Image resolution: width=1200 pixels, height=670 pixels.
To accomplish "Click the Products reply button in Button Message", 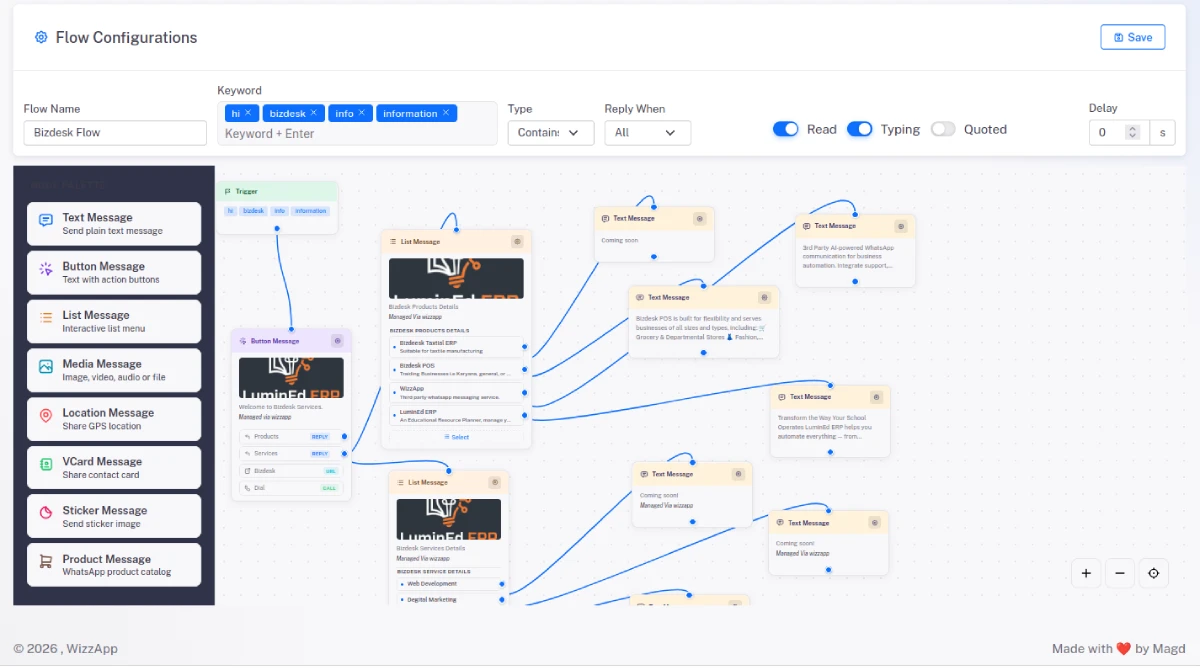I will point(291,437).
